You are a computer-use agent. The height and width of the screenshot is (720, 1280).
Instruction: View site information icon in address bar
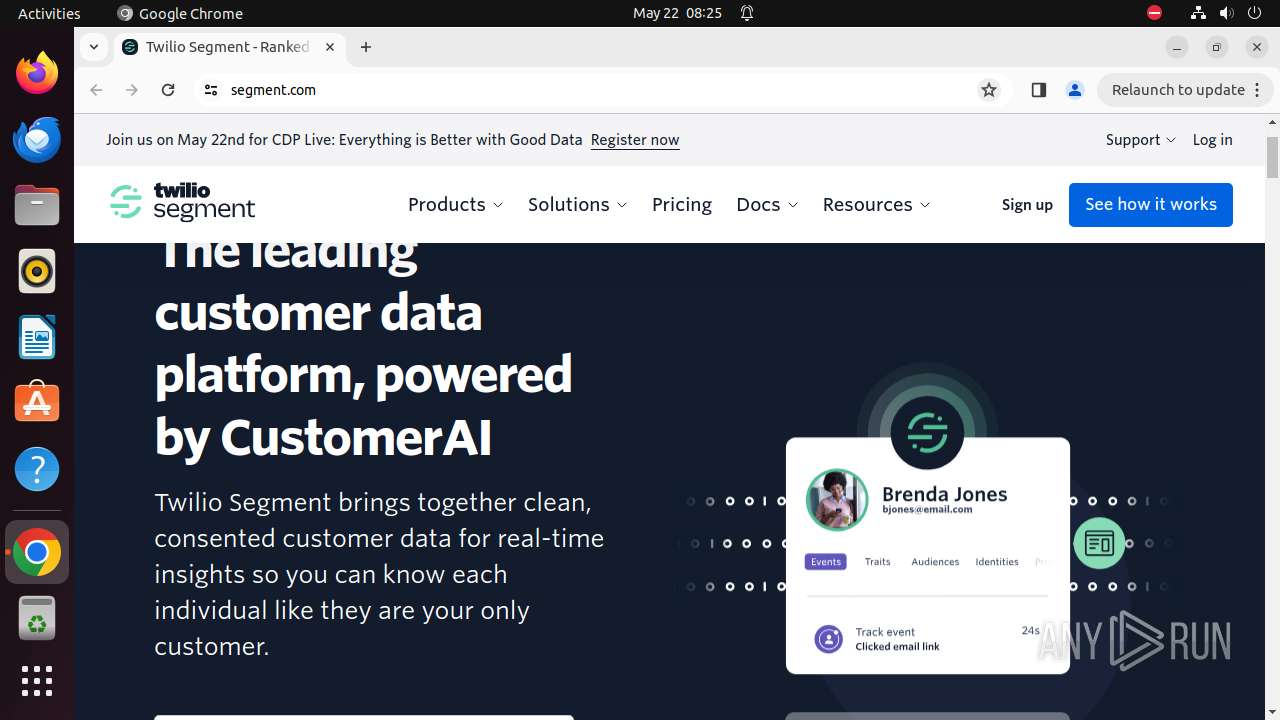click(x=210, y=90)
